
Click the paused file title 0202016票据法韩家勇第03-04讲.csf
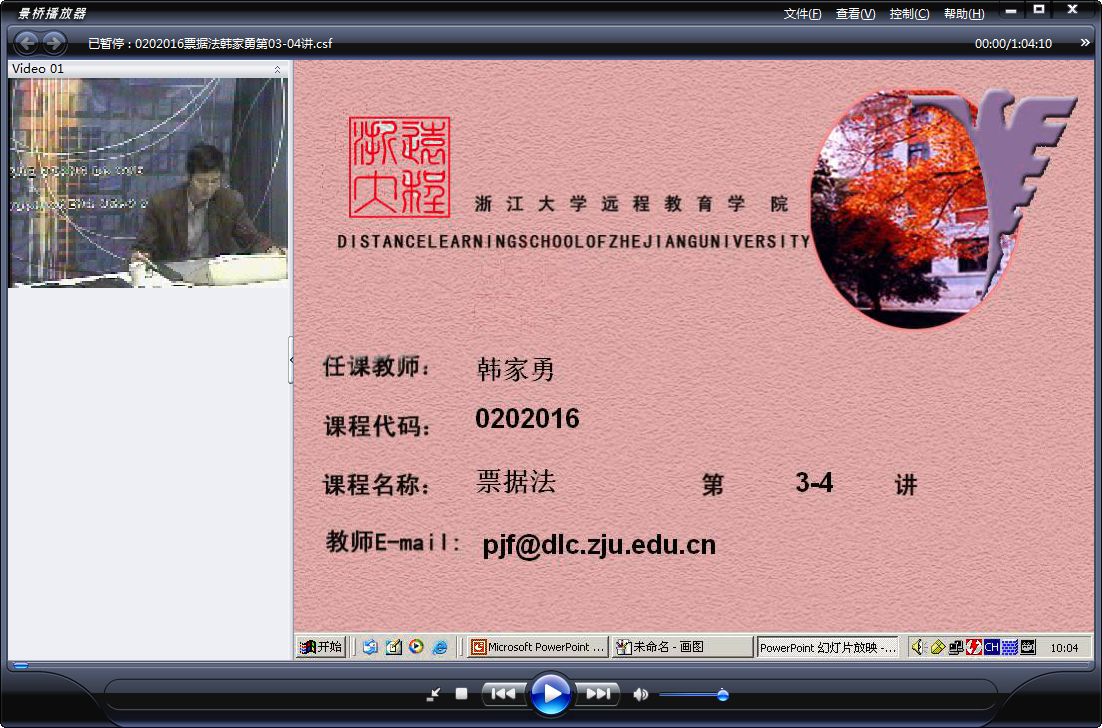[x=233, y=44]
